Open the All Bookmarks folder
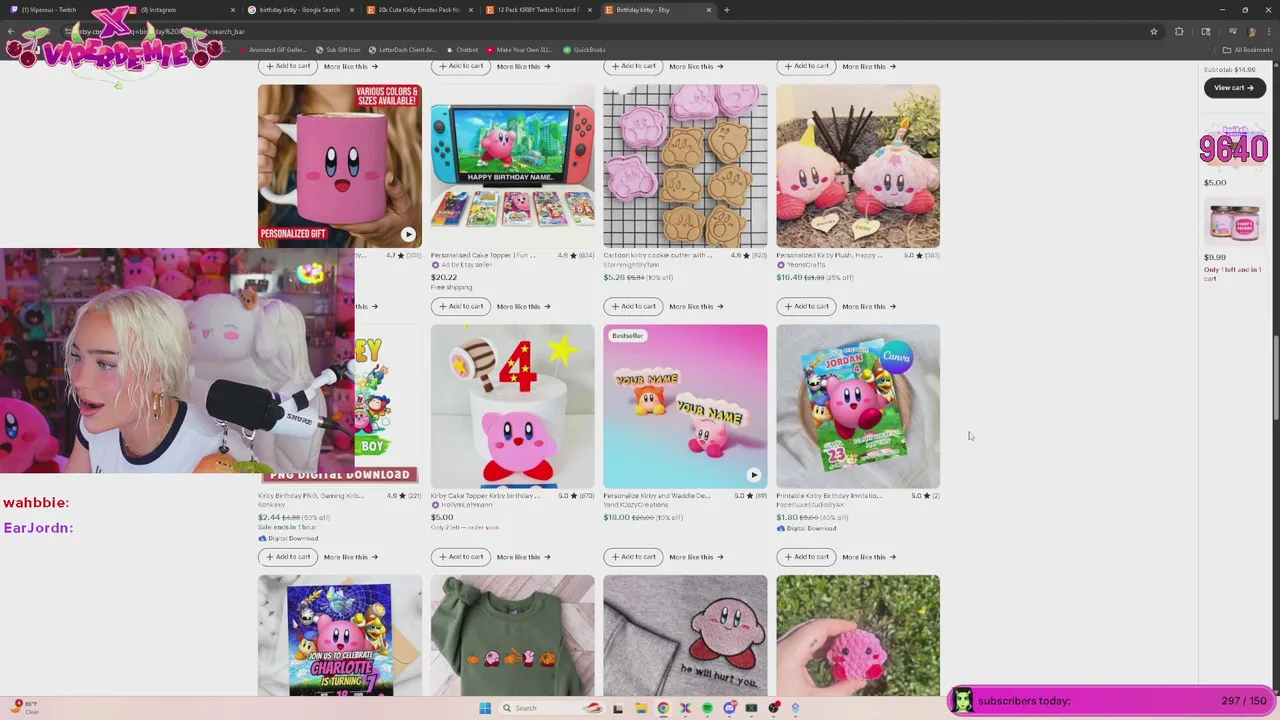 tap(1247, 50)
